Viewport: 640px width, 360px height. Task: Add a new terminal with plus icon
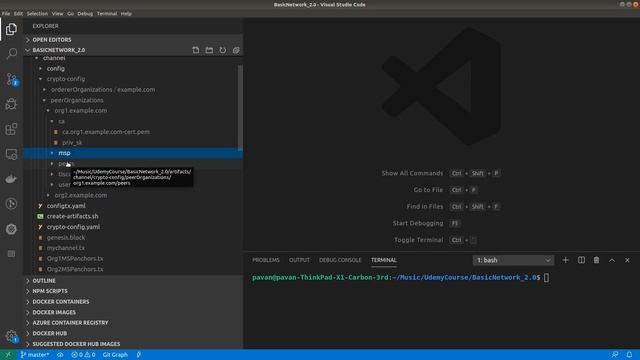pyautogui.click(x=565, y=260)
